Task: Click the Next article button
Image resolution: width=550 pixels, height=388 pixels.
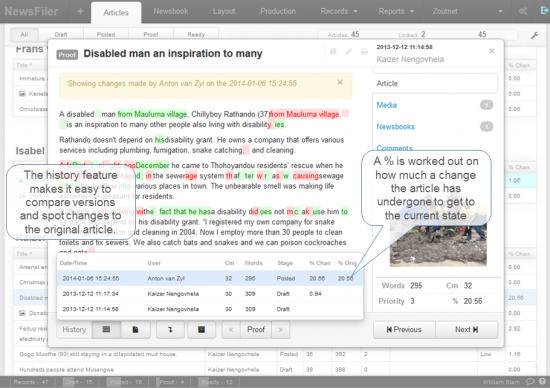Action: tap(467, 329)
